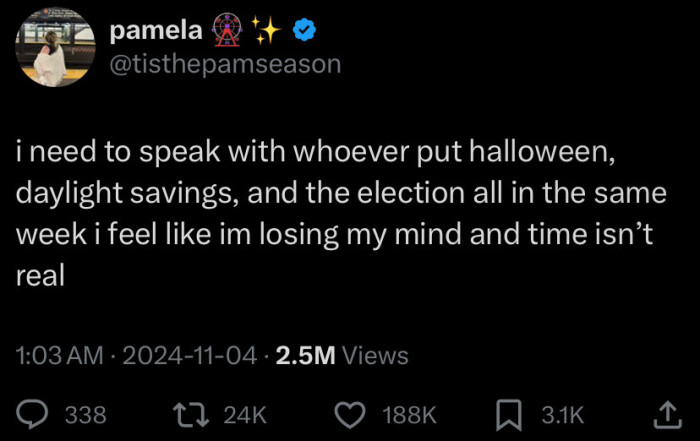Click the display name "pamela"
The image size is (700, 441).
click(156, 32)
